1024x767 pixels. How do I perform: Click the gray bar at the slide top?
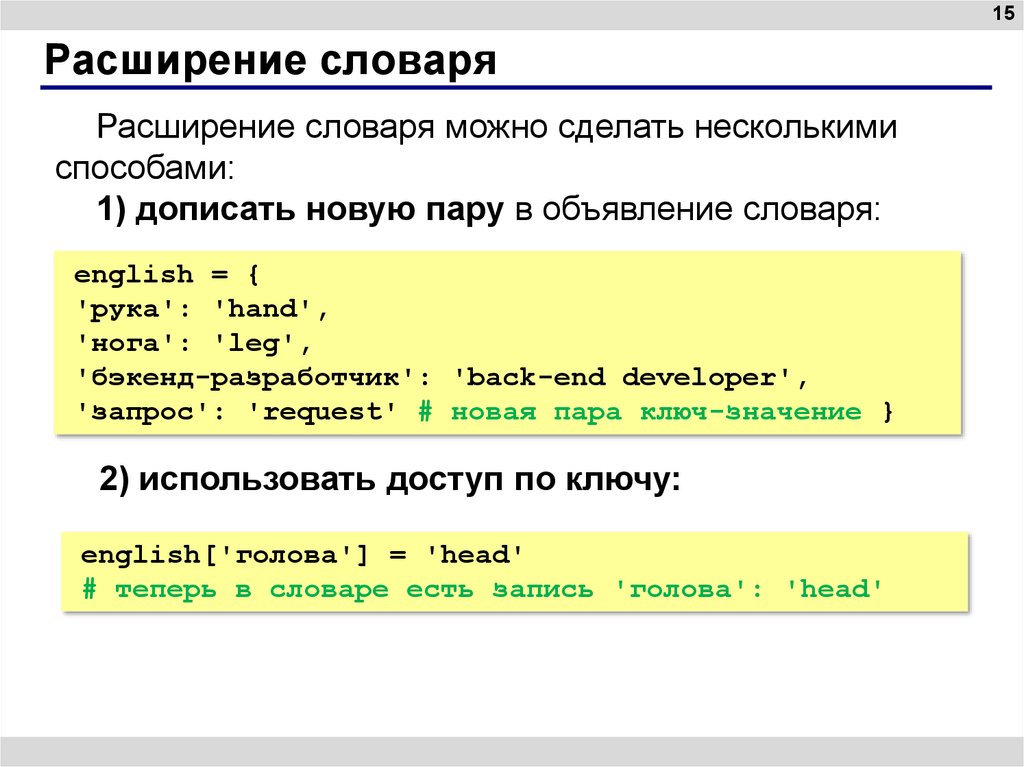point(500,13)
